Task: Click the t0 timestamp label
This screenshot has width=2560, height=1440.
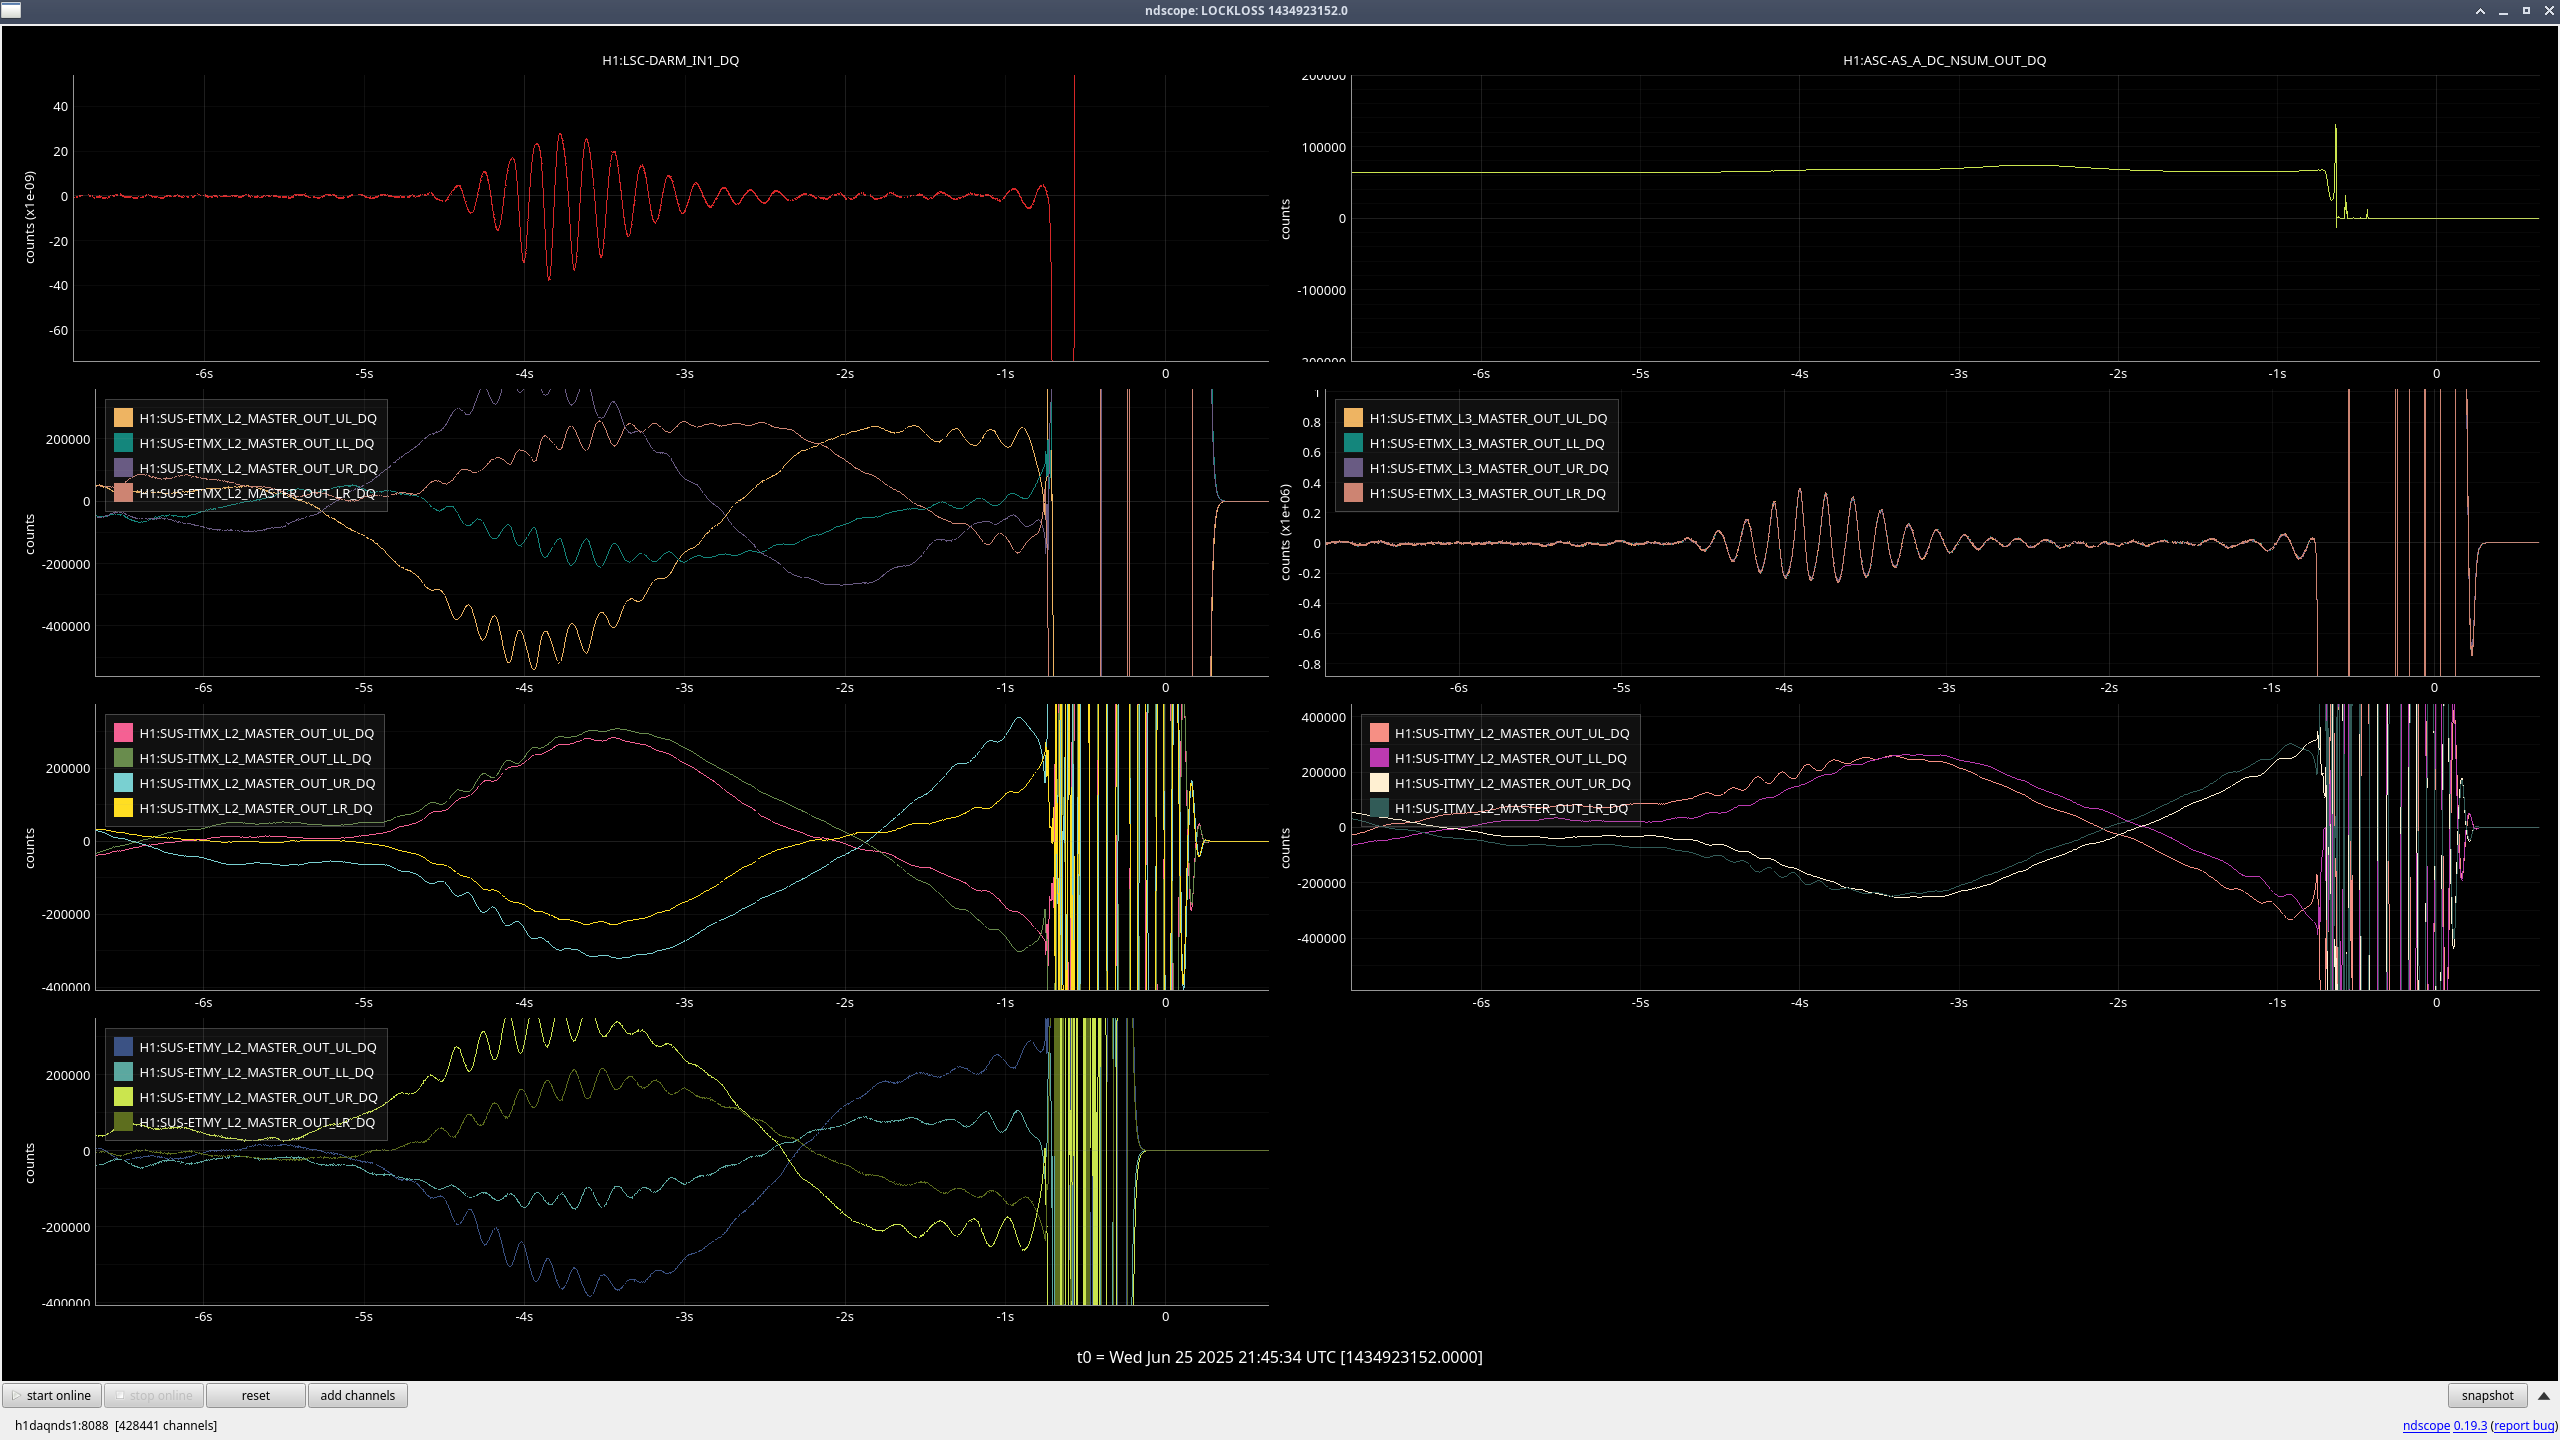Action: click(x=1279, y=1357)
